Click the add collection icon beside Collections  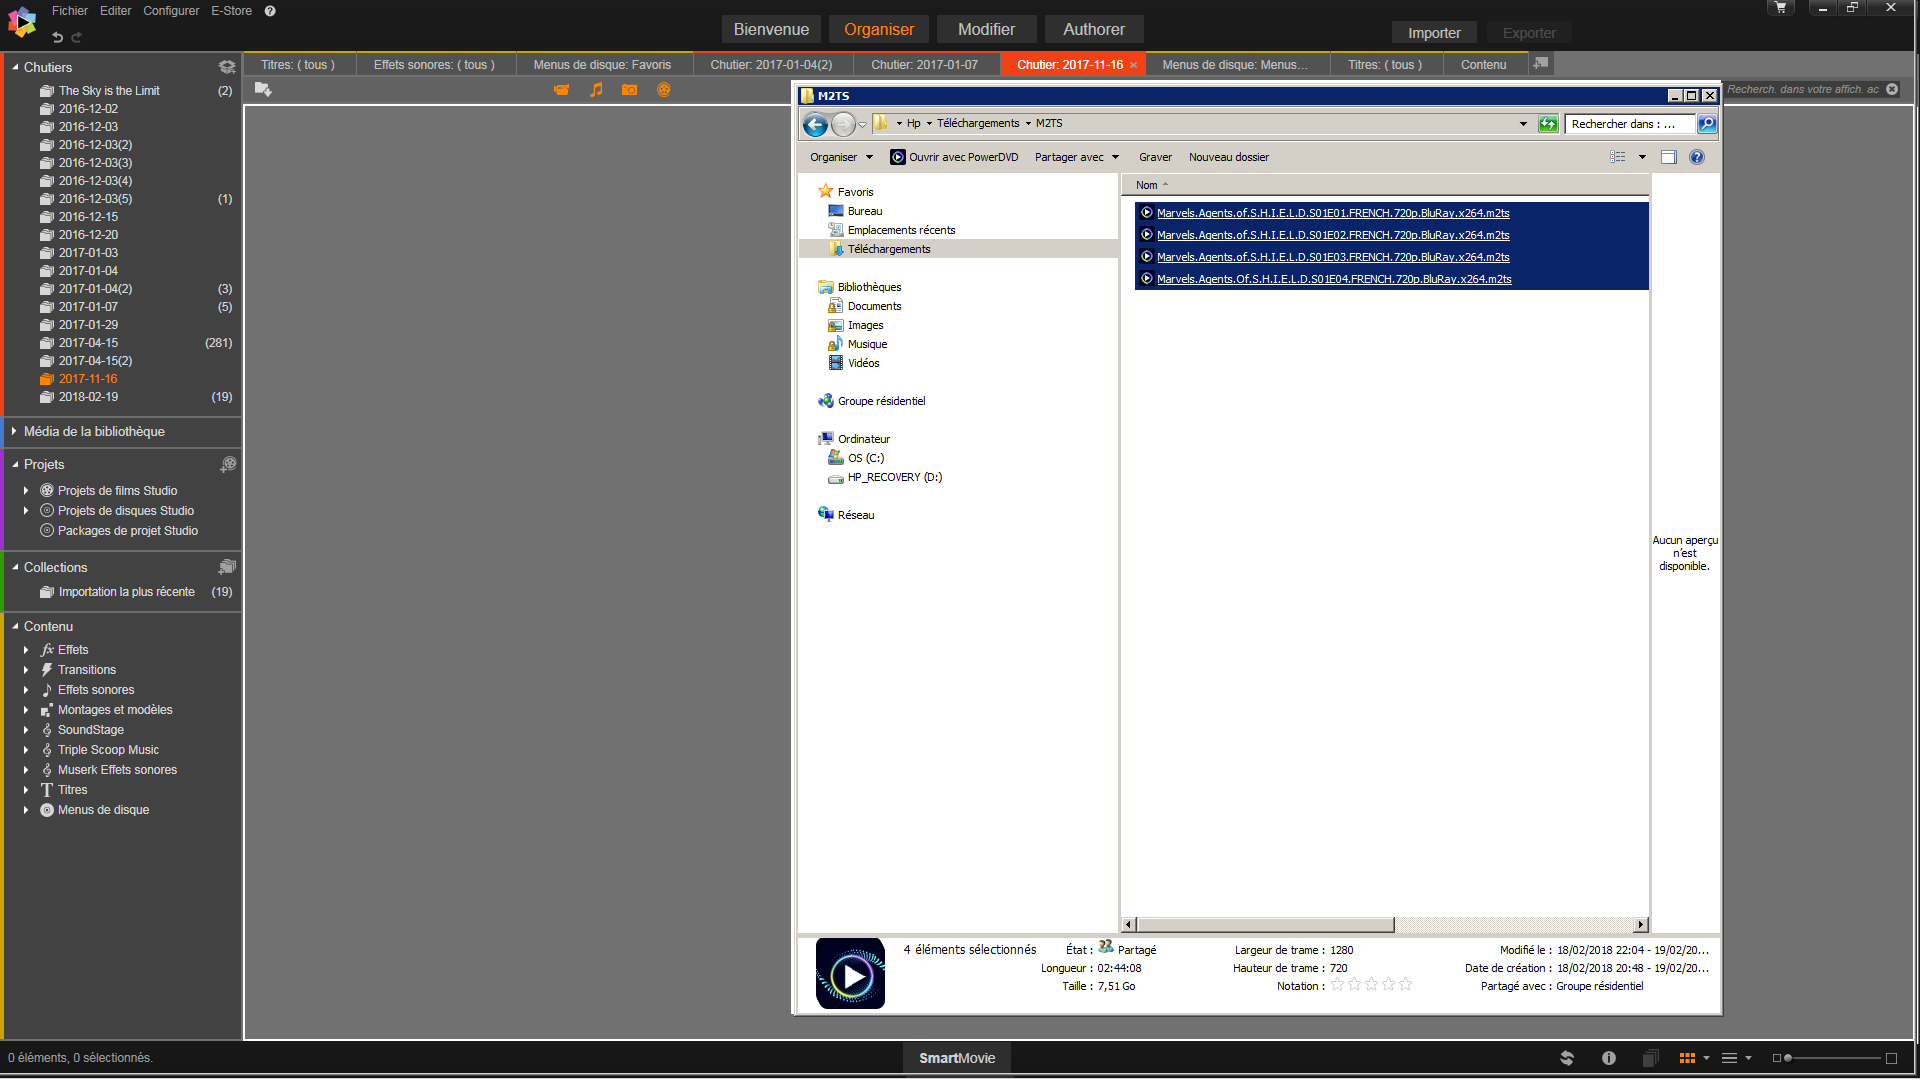click(228, 567)
